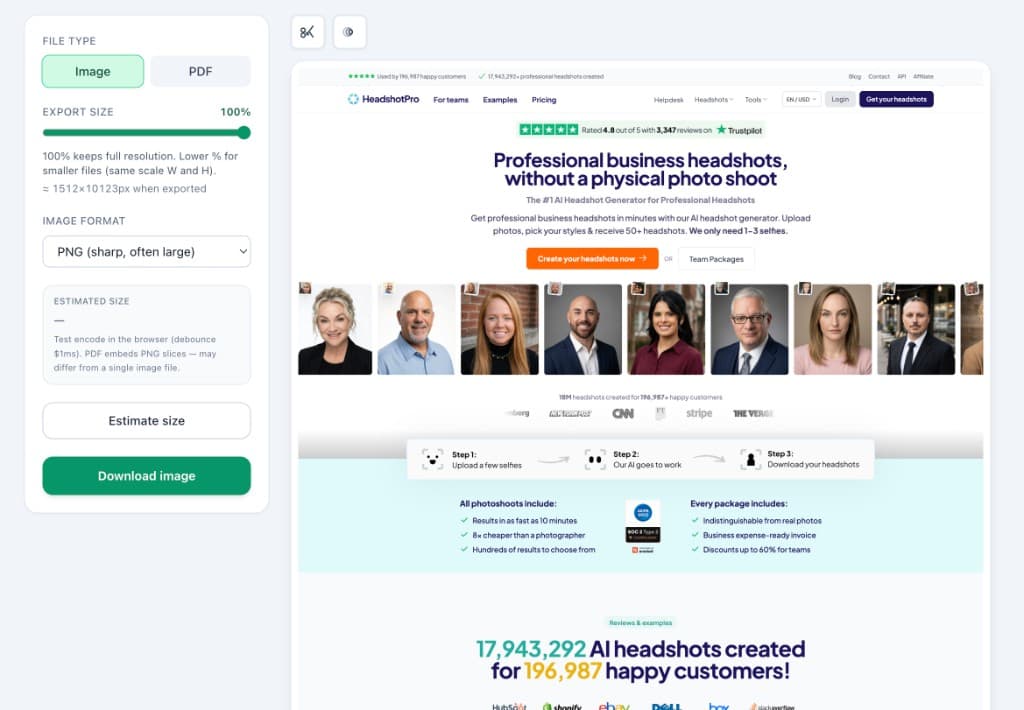Switch file type to PDF

pos(200,71)
